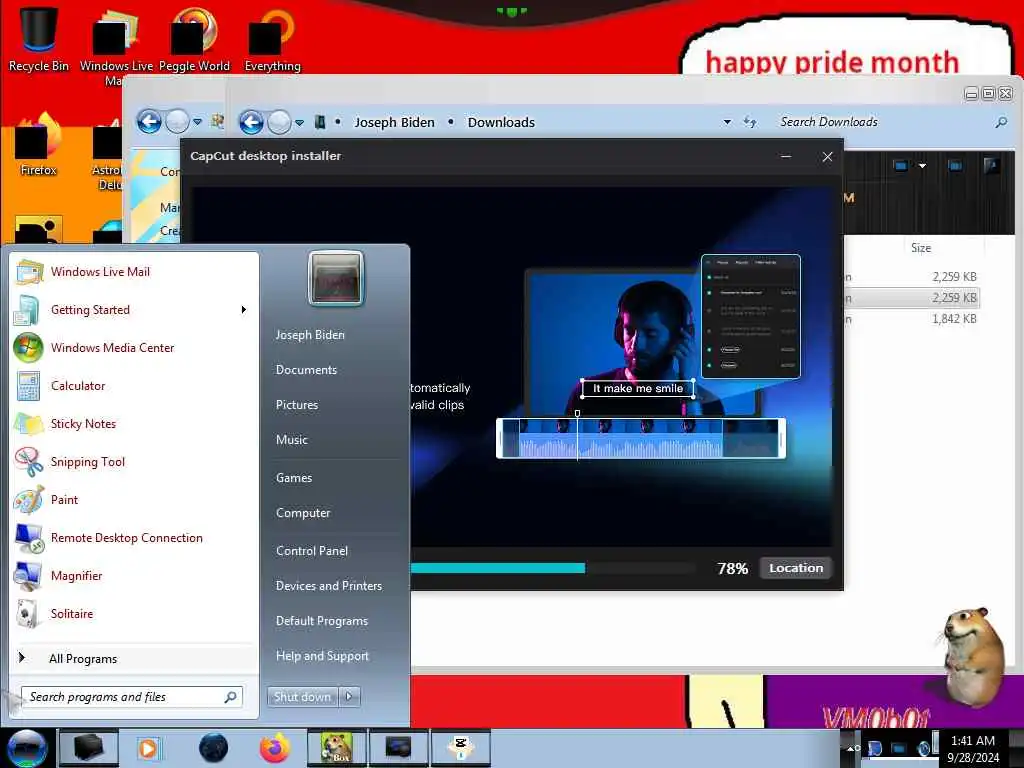This screenshot has height=768, width=1024.
Task: Go forward in Downloads Explorer window
Action: (x=280, y=122)
